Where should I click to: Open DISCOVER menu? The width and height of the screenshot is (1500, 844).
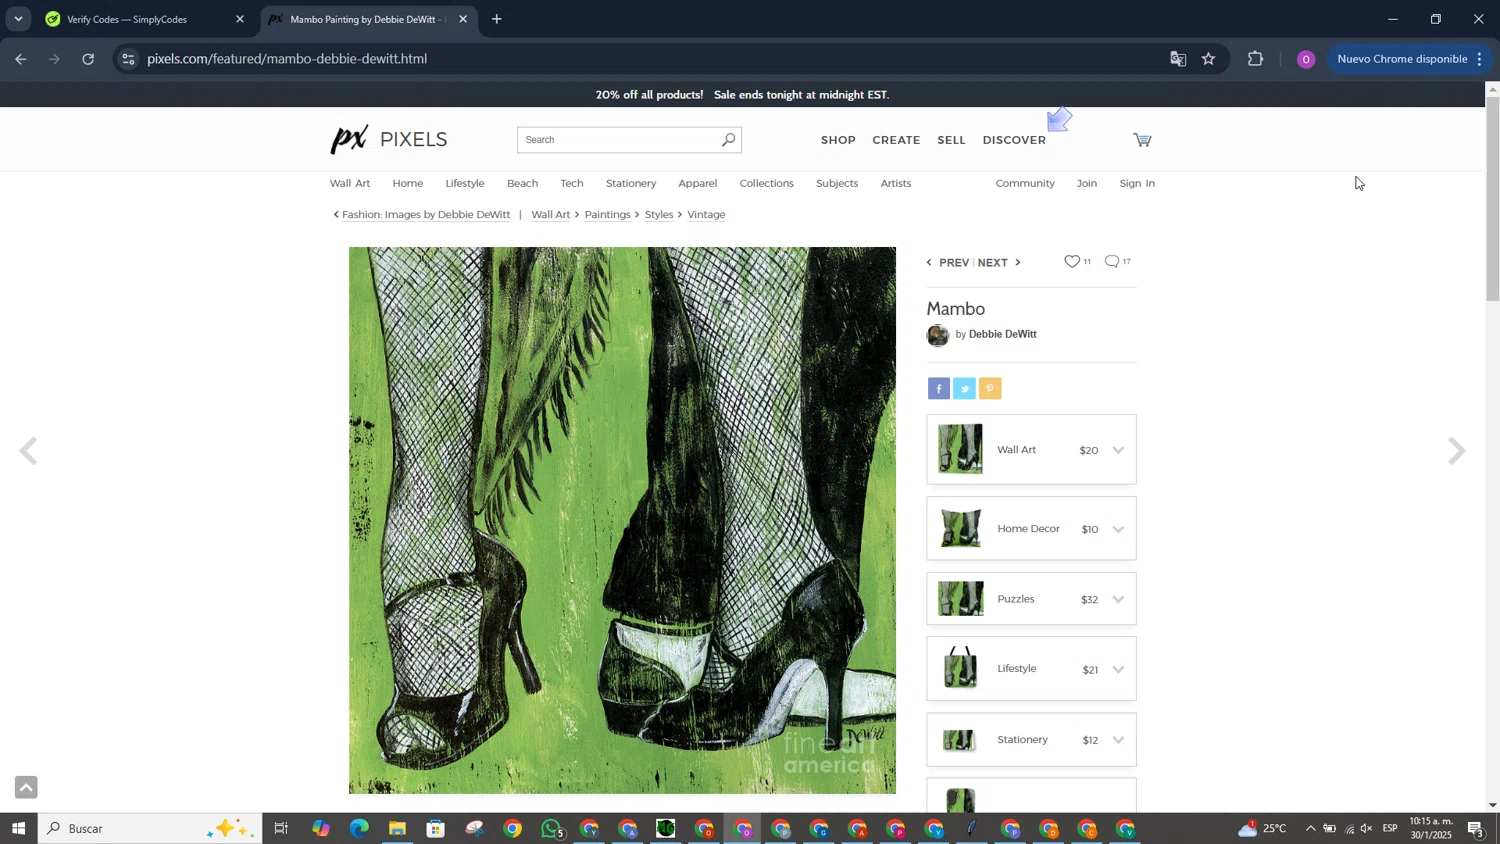tap(1014, 140)
